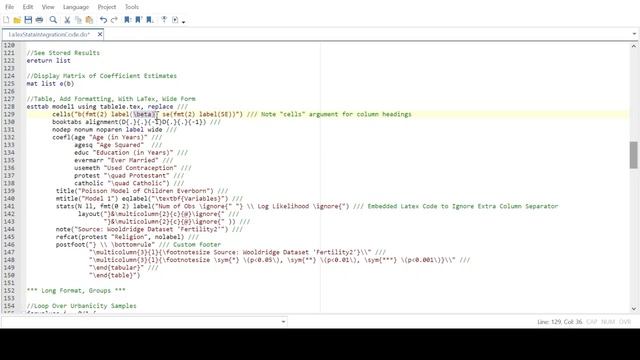The image size is (640, 360).
Task: Create a new do-file with the New icon
Action: 6,20
